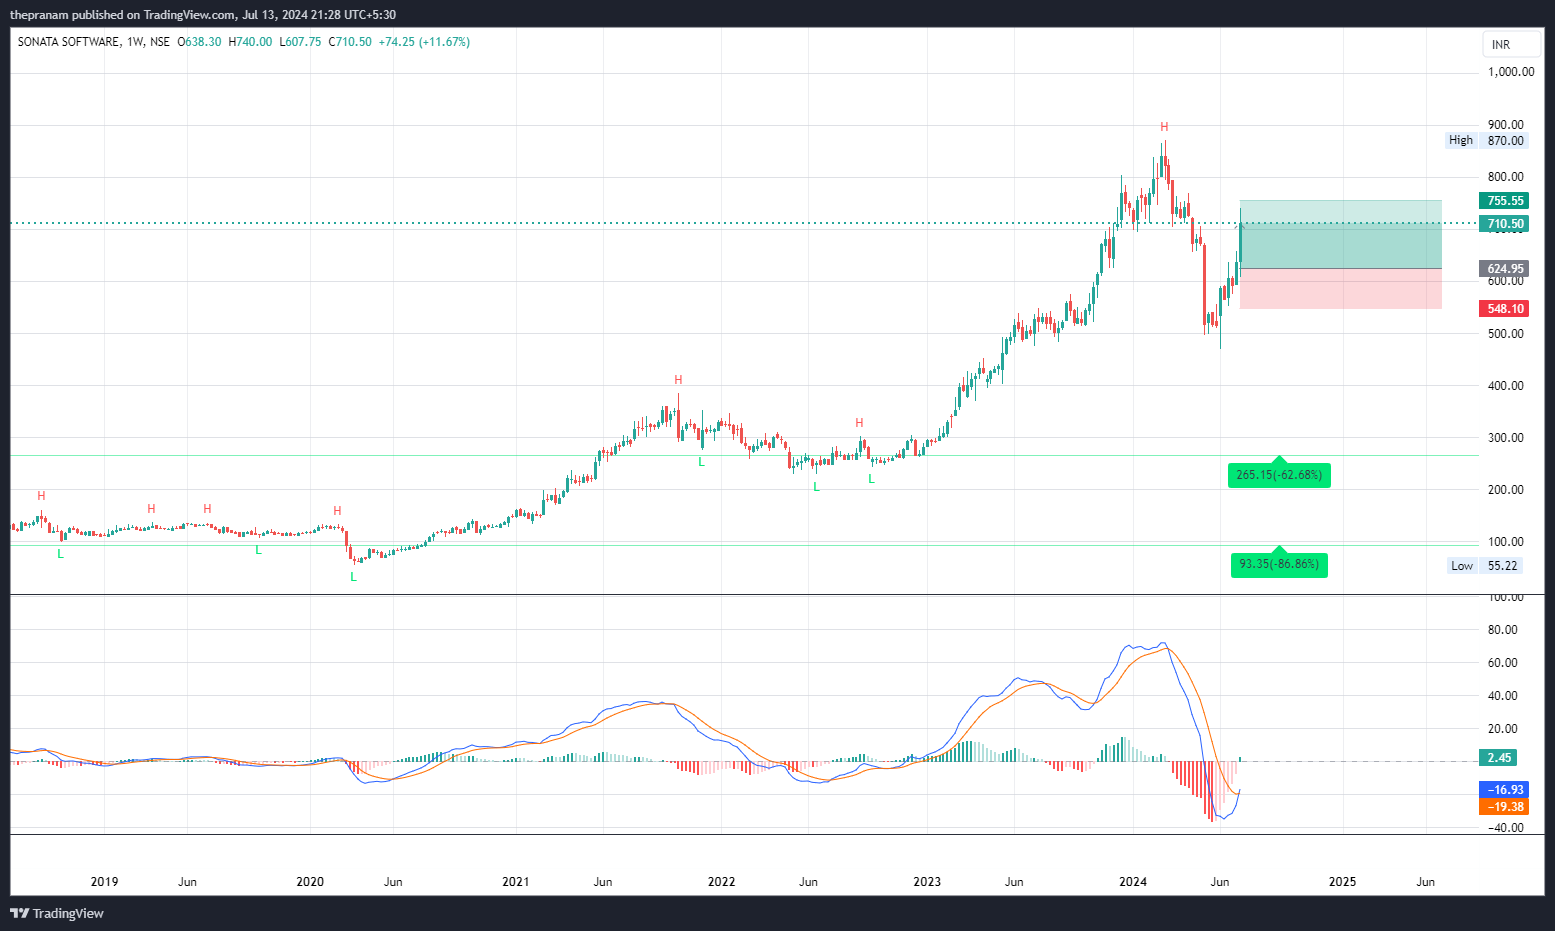The height and width of the screenshot is (931, 1555).
Task: Open the INR currency selector
Action: point(1511,45)
